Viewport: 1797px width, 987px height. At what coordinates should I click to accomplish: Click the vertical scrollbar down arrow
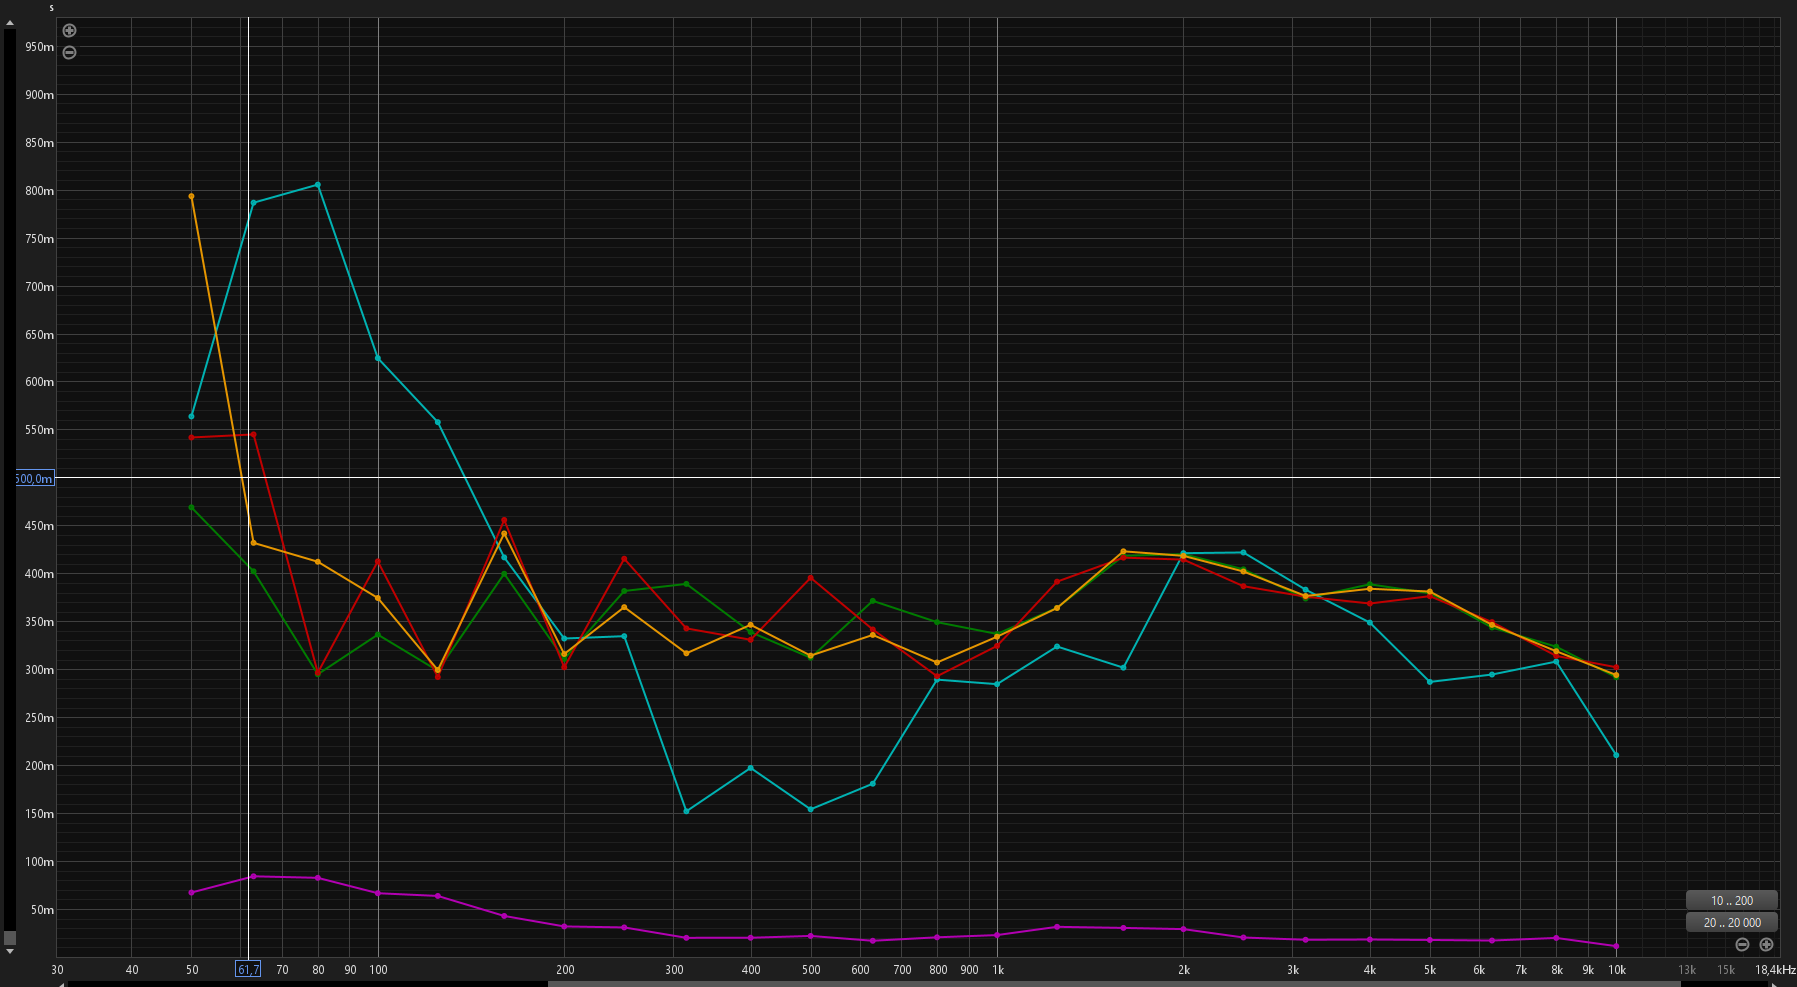(10, 952)
